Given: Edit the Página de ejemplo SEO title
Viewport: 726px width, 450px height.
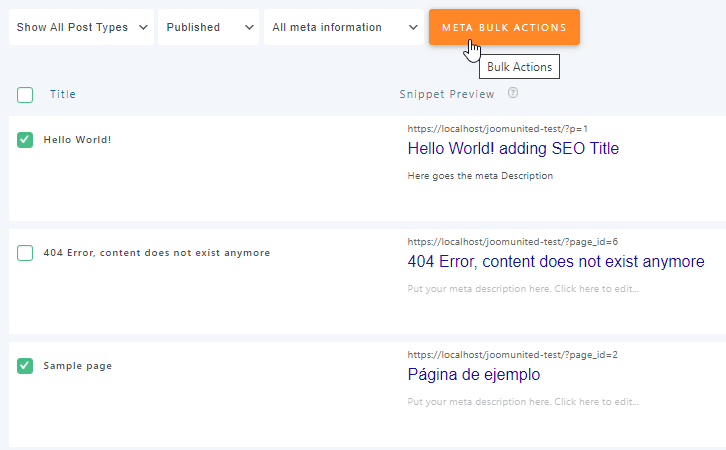Looking at the screenshot, I should (473, 375).
